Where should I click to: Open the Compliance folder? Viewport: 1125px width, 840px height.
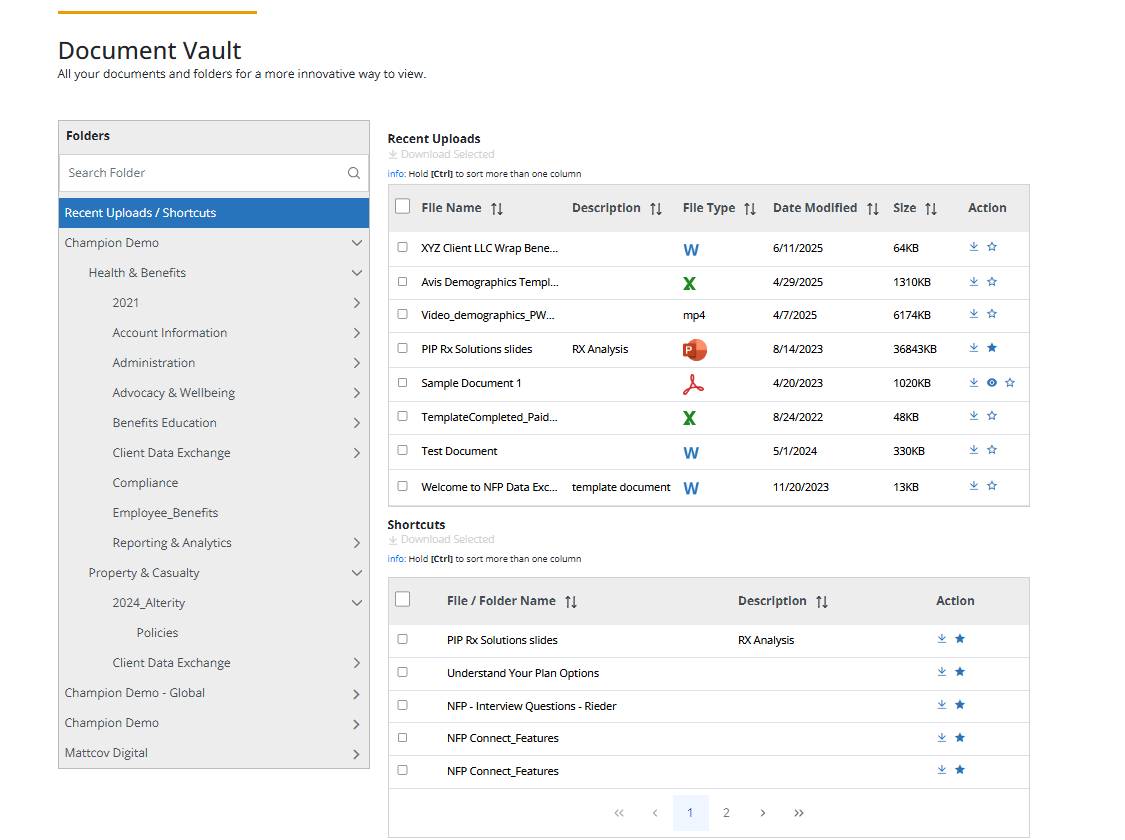145,483
